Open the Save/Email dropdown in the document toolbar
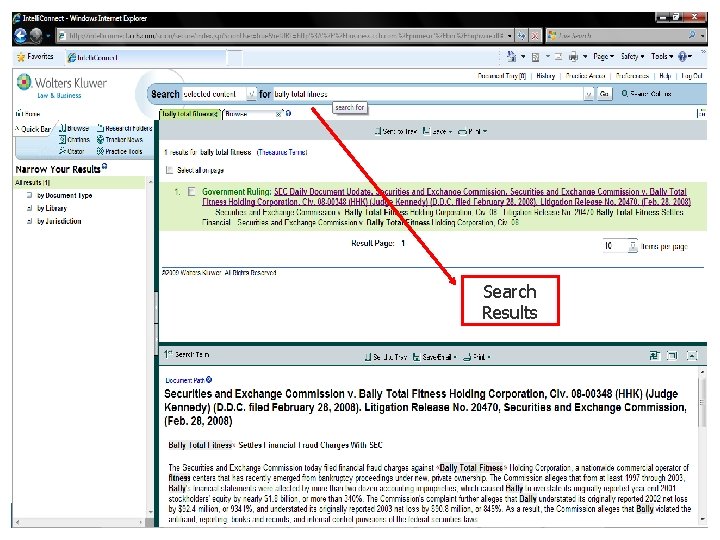 pos(434,357)
